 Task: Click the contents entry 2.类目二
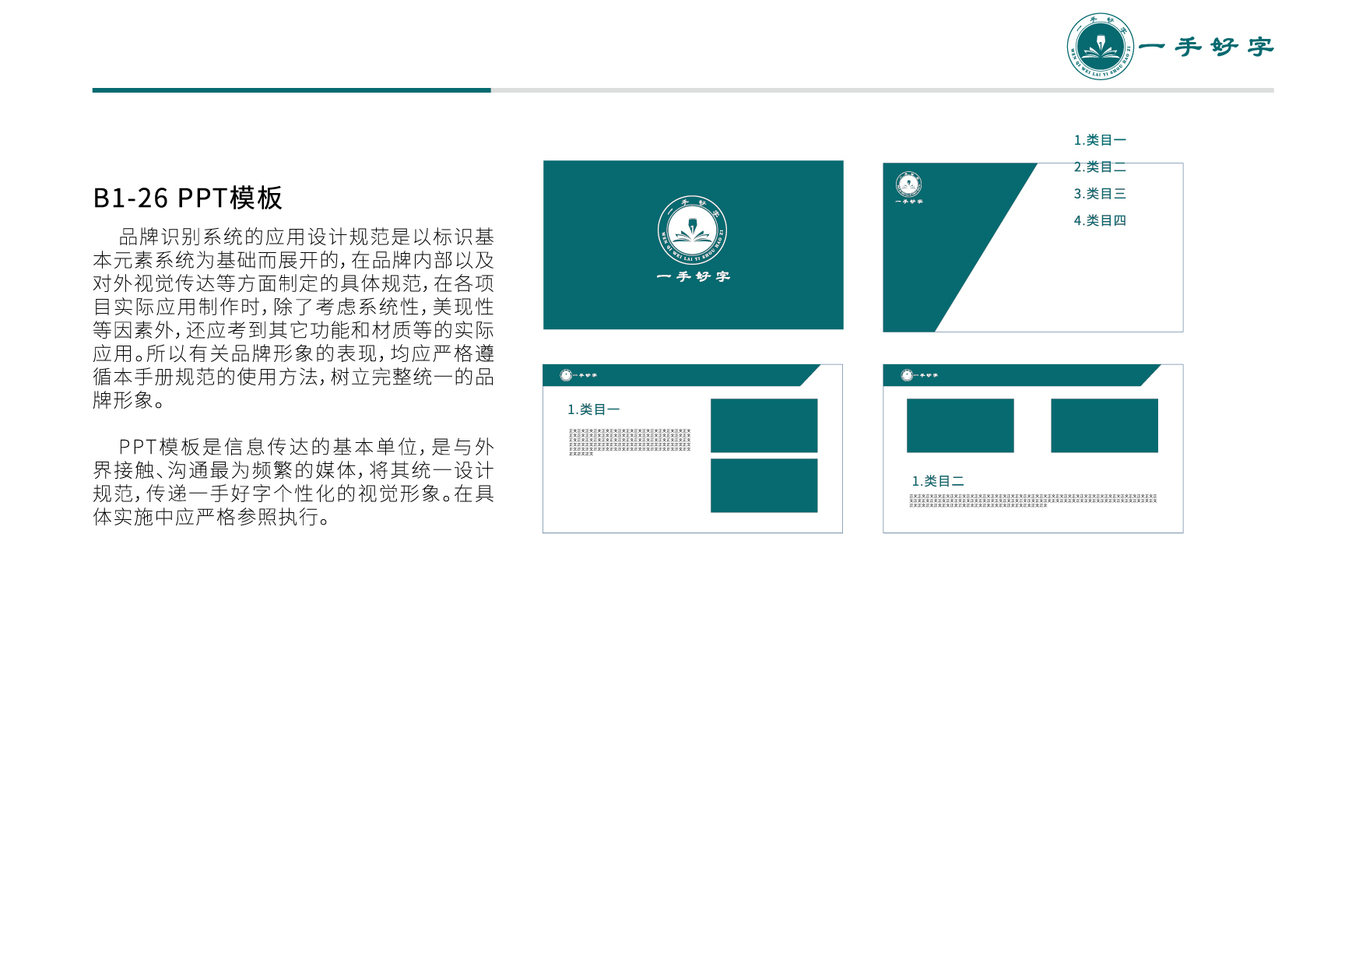1100,167
